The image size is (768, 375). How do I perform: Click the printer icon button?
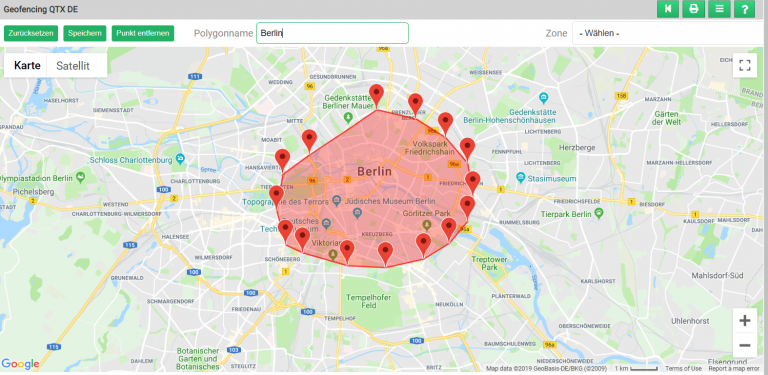(694, 9)
